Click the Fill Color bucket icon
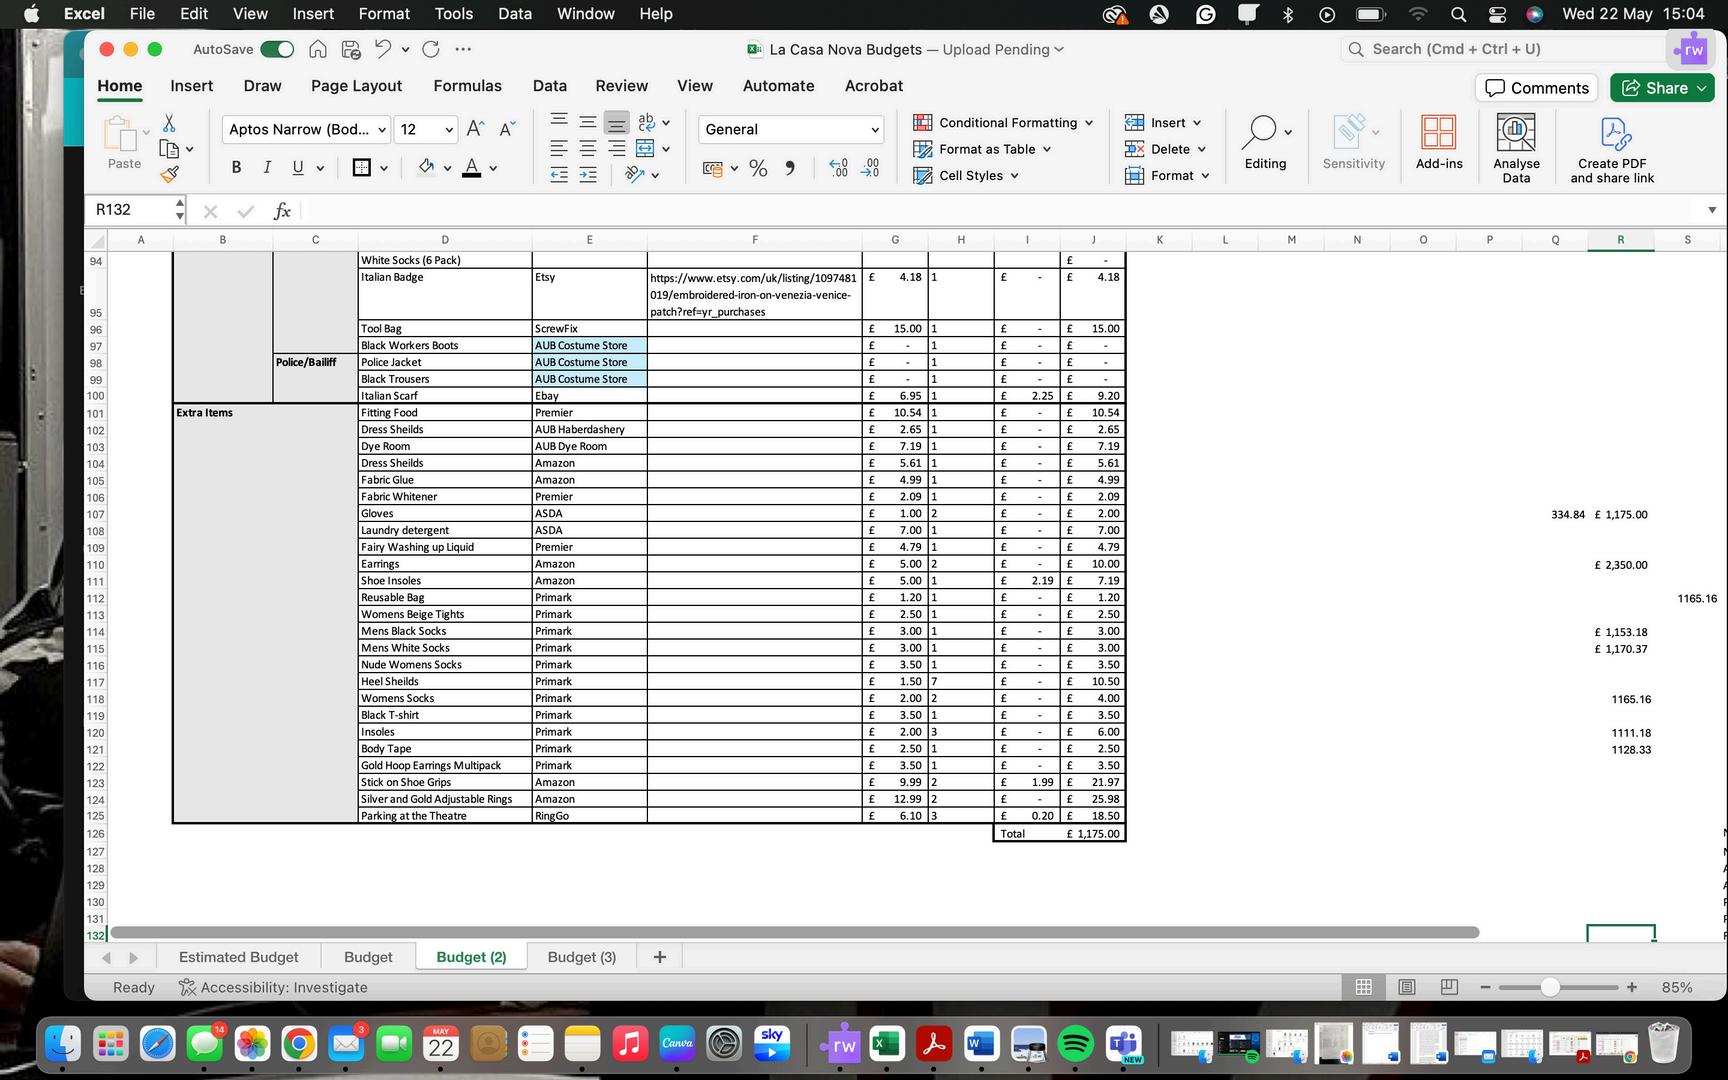This screenshot has width=1728, height=1080. tap(426, 168)
